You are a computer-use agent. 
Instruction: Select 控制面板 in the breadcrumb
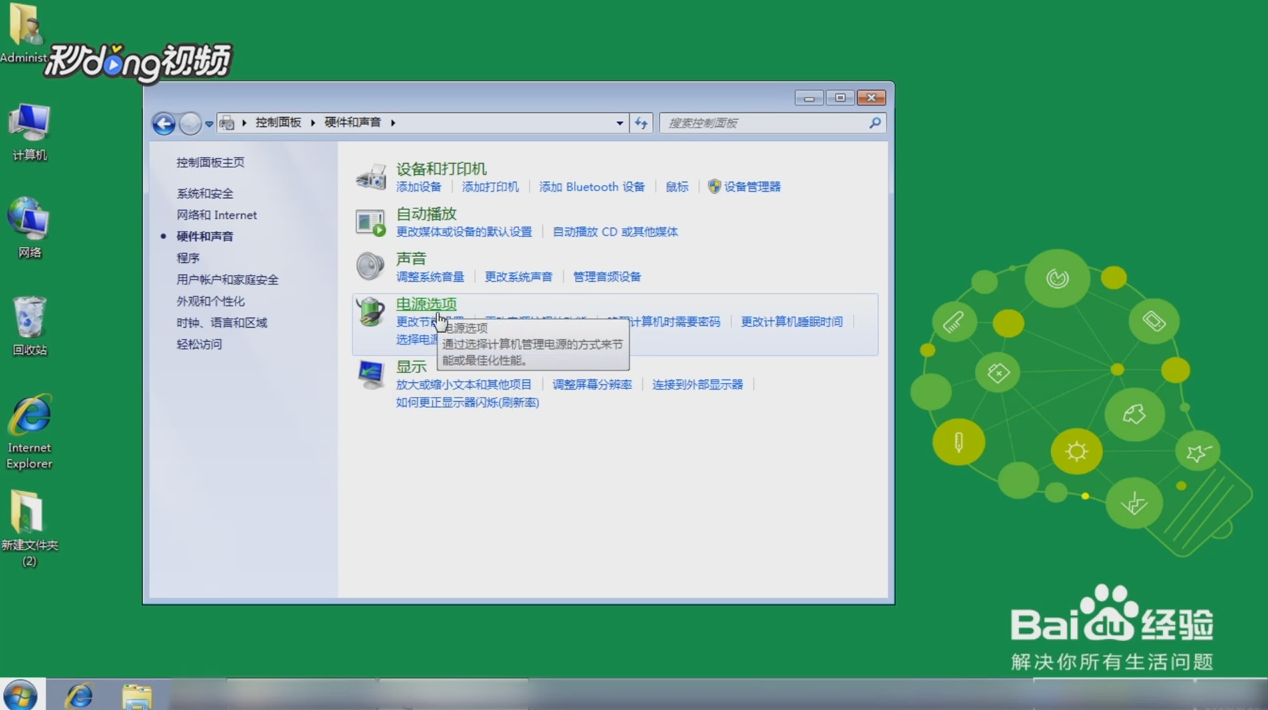point(278,123)
